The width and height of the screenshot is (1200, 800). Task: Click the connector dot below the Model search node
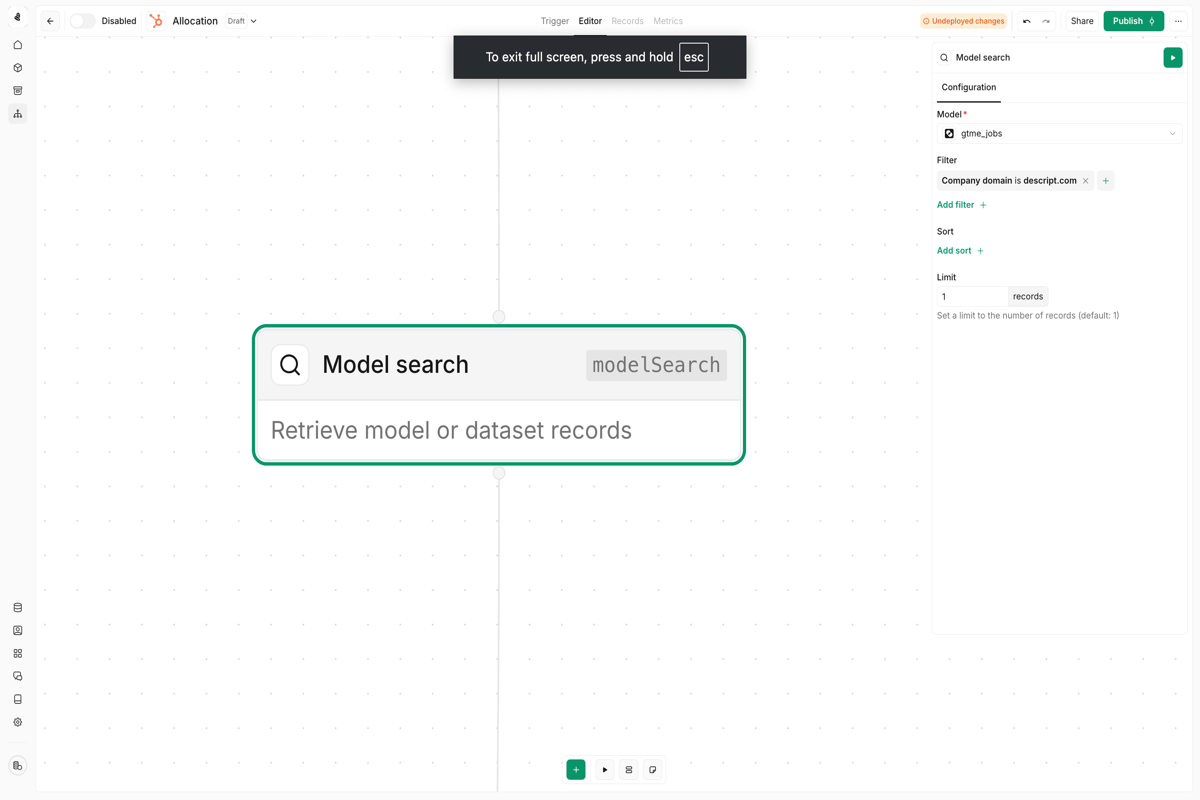pos(499,473)
